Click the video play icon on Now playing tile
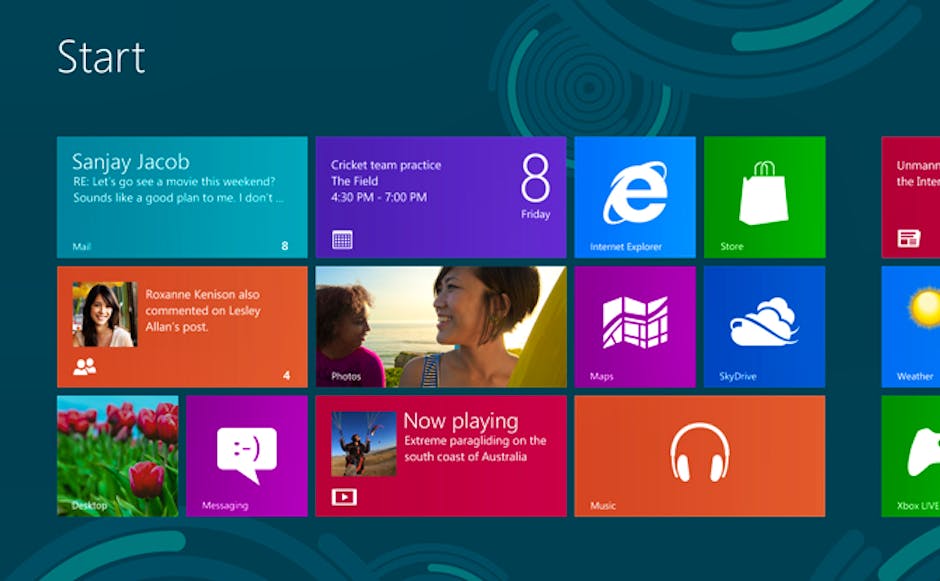Image resolution: width=940 pixels, height=581 pixels. click(x=344, y=496)
